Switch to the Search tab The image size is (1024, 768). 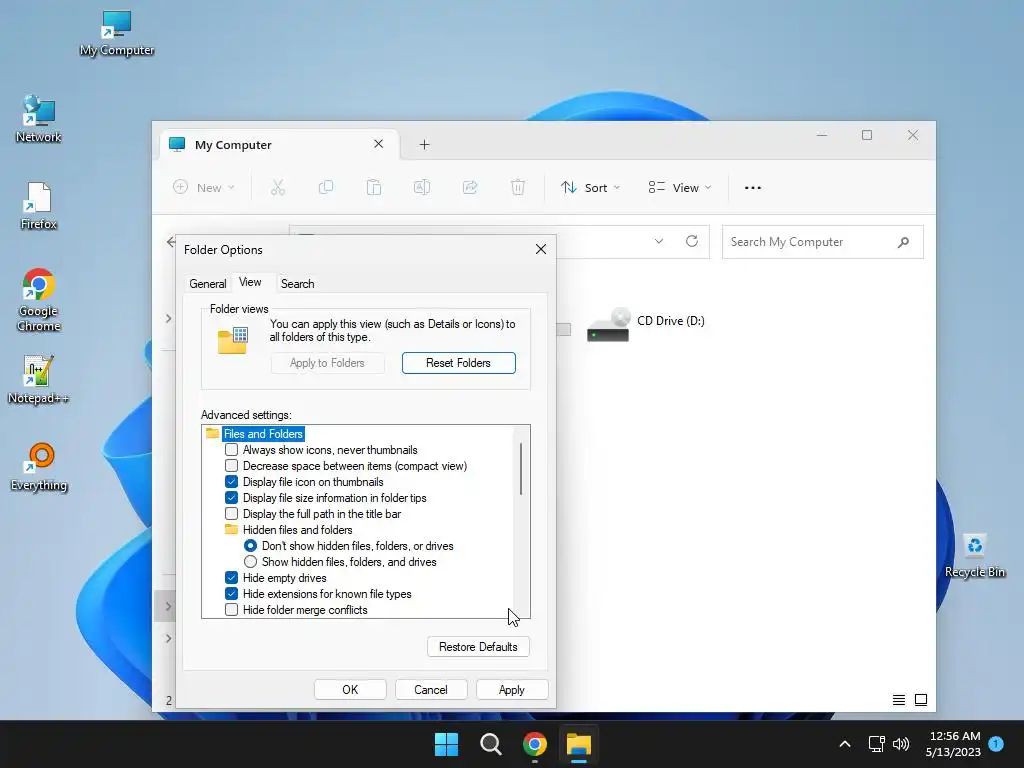point(297,283)
